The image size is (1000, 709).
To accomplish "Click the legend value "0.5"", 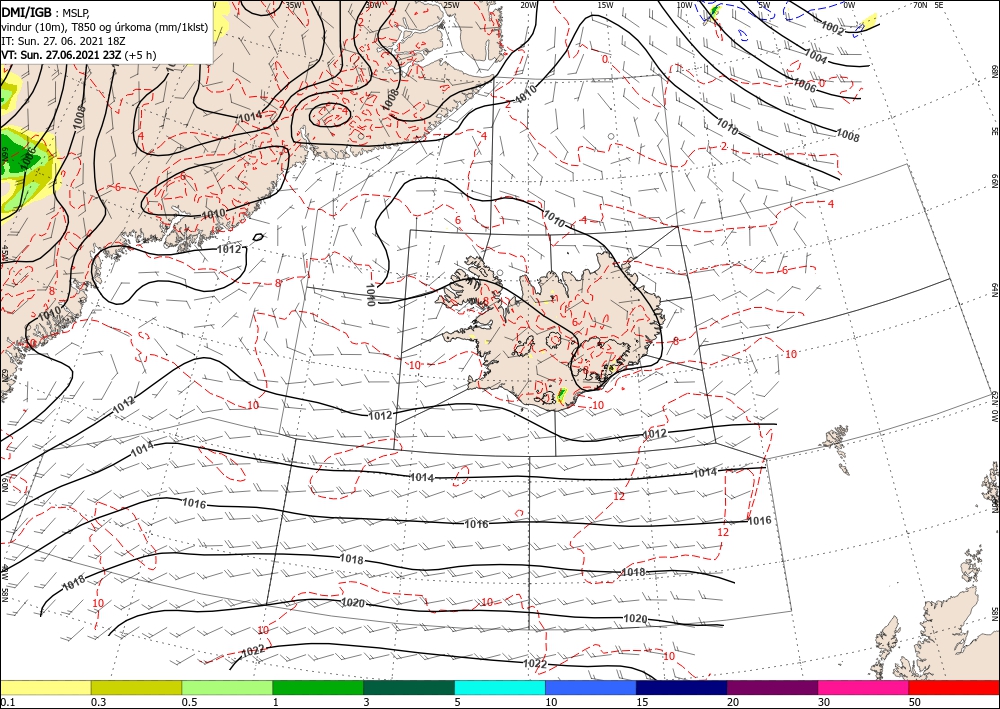I will tap(189, 702).
